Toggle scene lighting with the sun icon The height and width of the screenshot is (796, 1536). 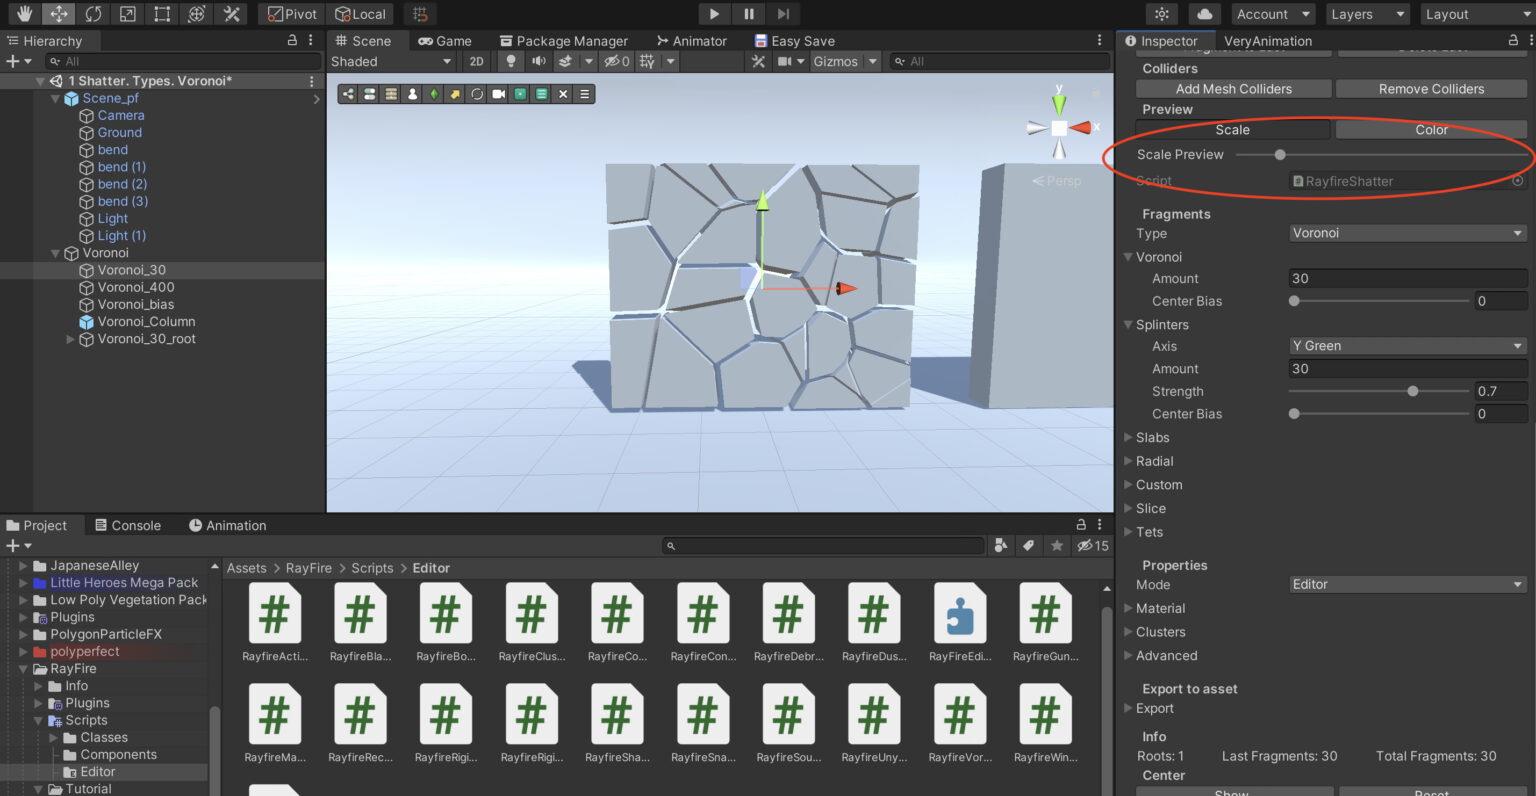click(x=510, y=61)
